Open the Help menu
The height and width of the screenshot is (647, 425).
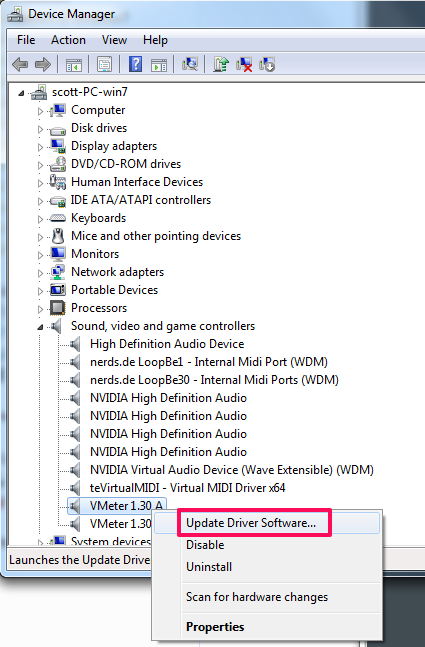click(155, 40)
